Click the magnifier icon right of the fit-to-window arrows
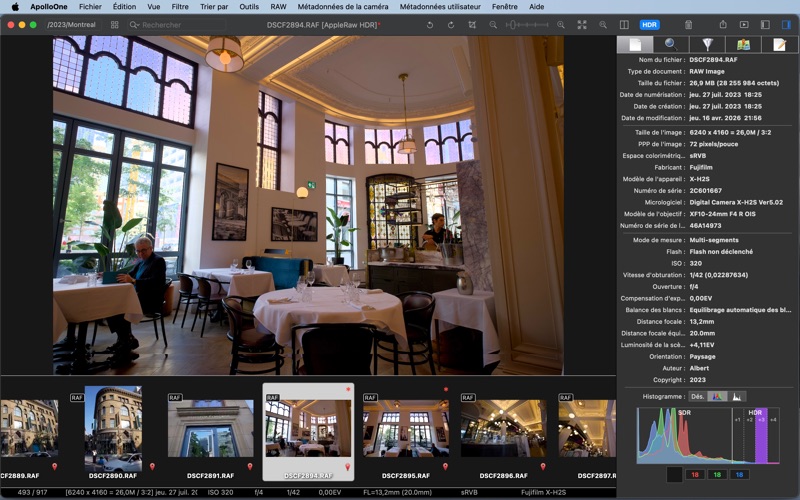Screen dimensions: 800x500 pos(603,24)
